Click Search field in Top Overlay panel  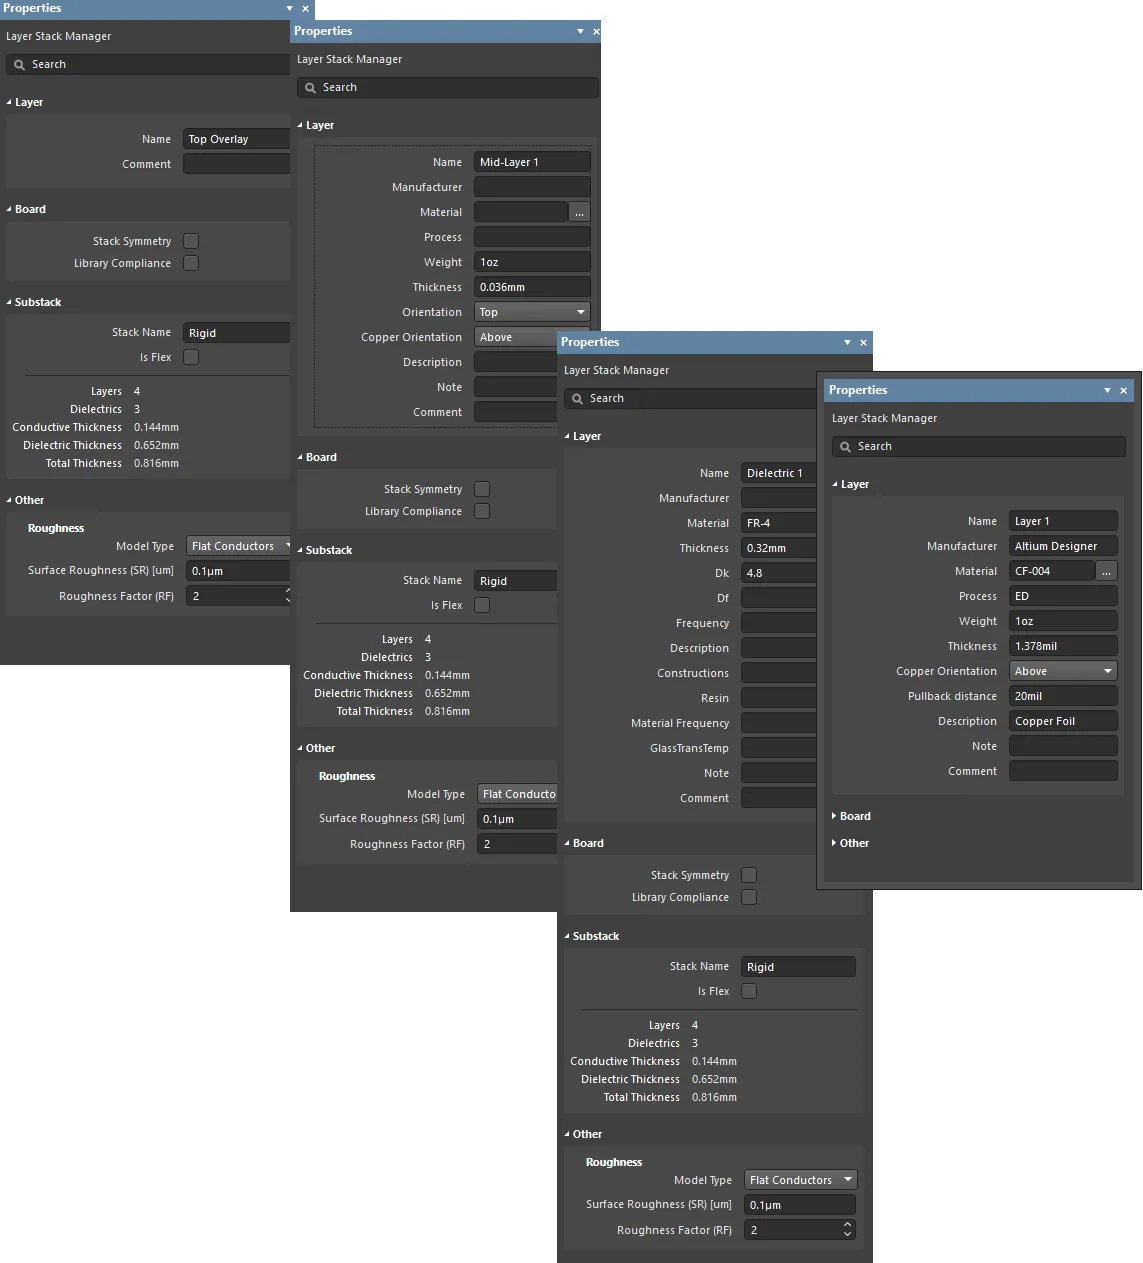coord(148,65)
